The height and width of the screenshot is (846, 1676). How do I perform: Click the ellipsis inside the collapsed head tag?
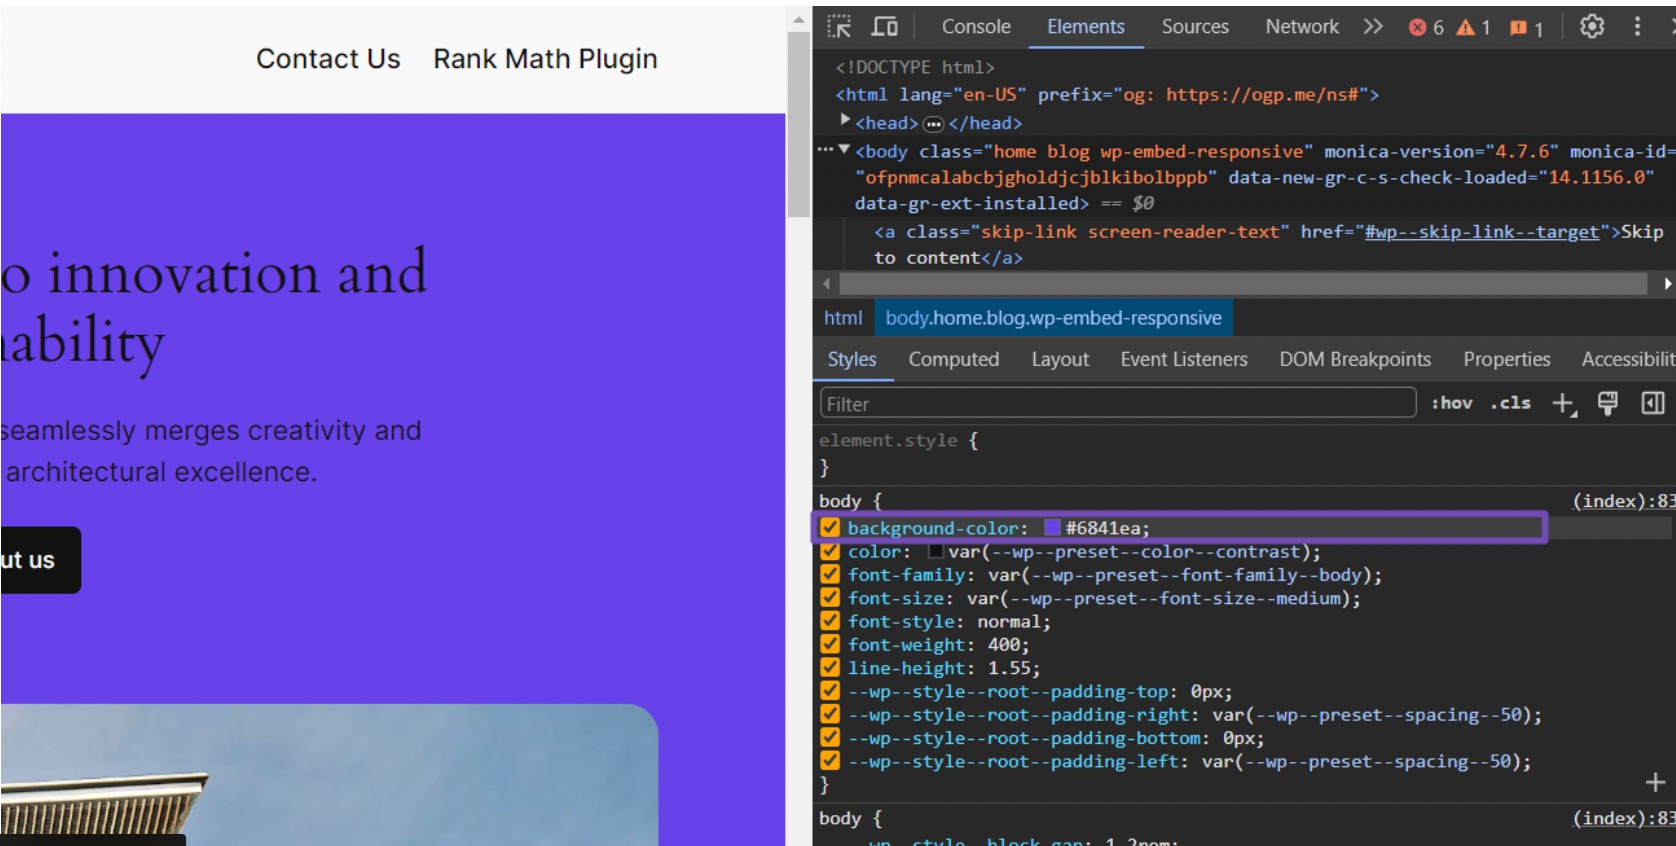click(x=933, y=124)
